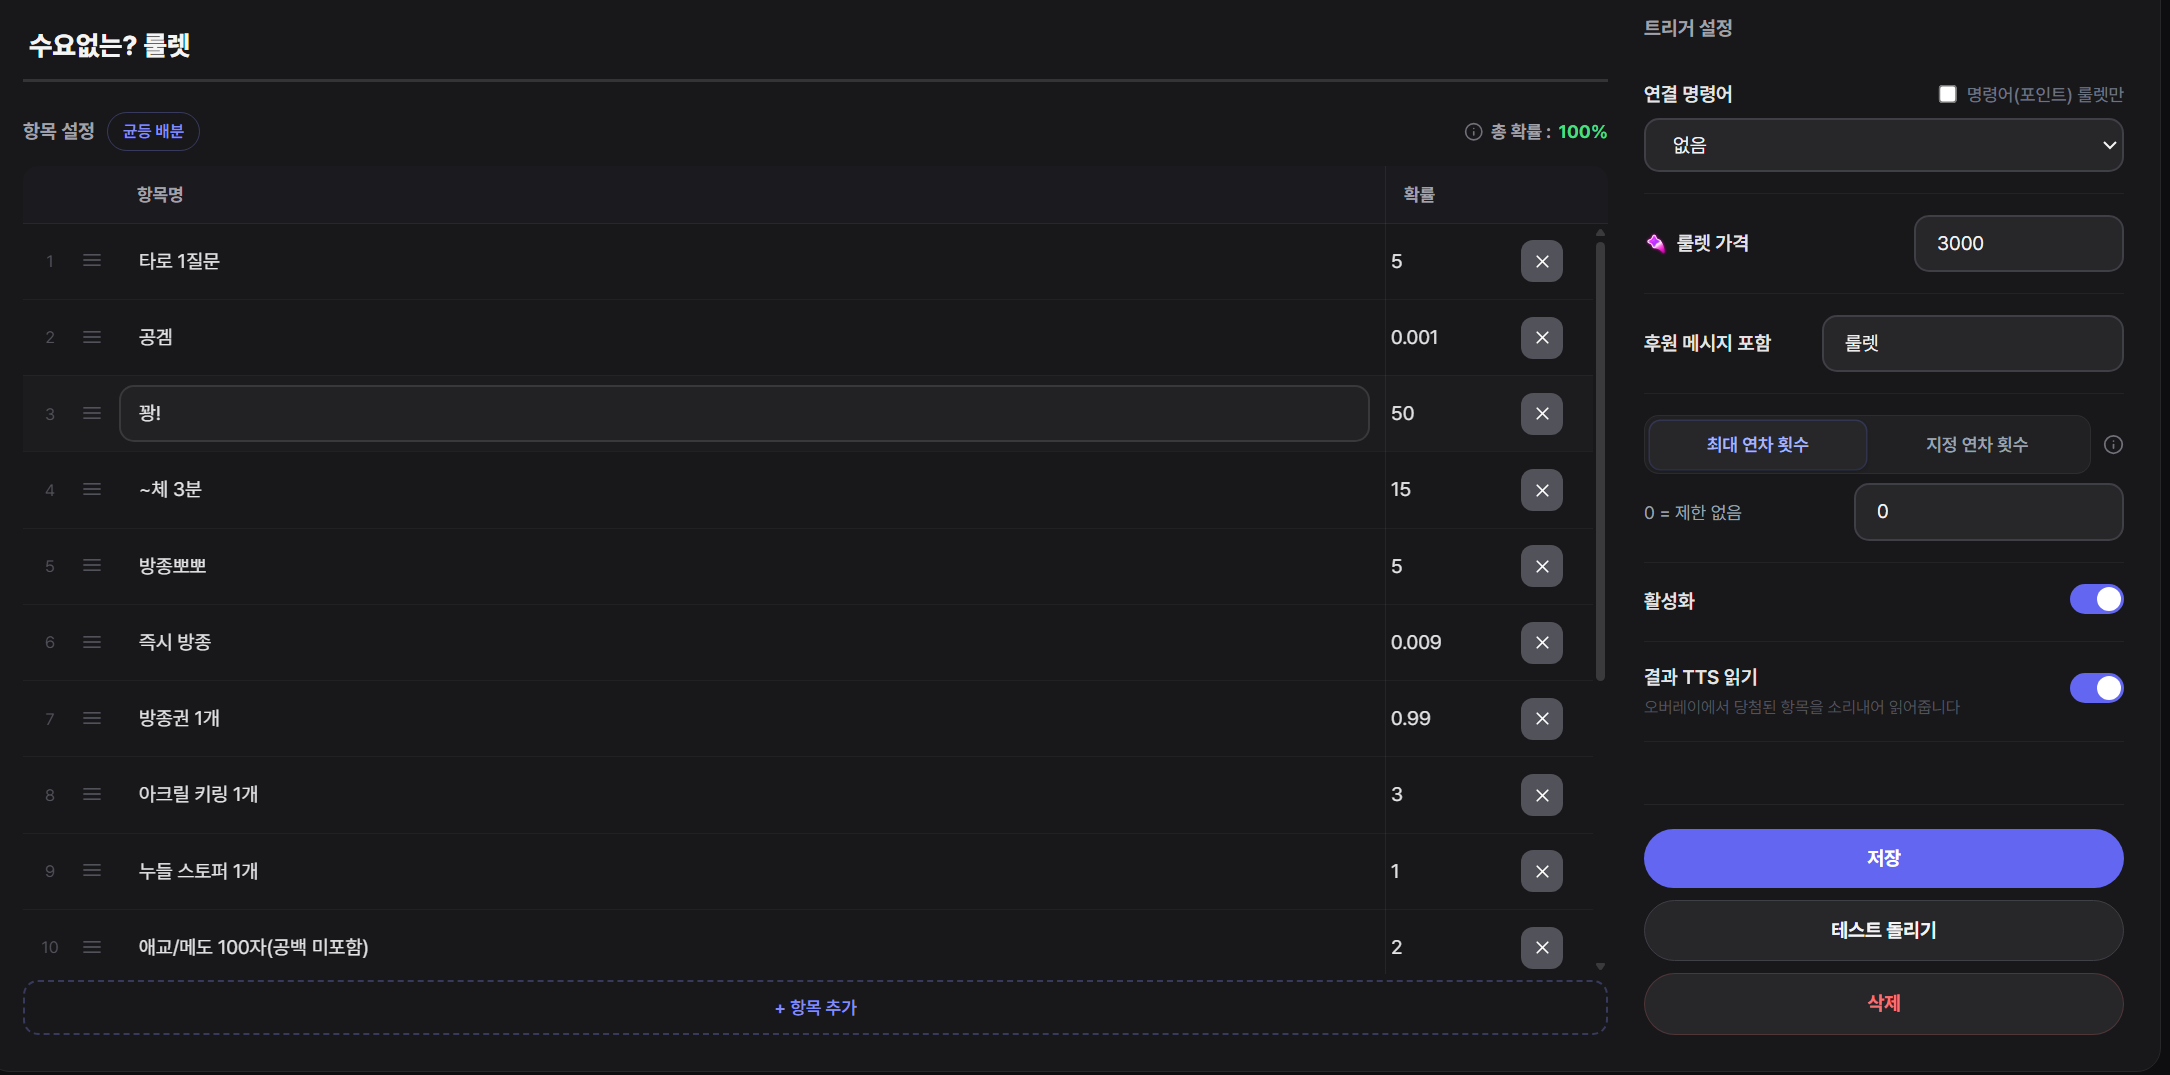Delete the 공겜 row

coord(1541,338)
